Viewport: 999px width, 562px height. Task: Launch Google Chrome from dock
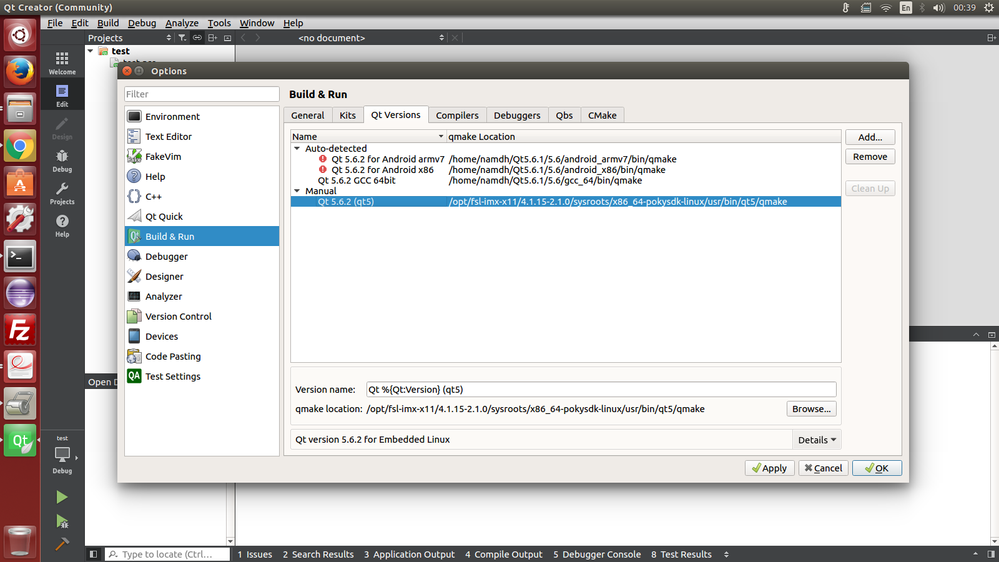tap(20, 147)
